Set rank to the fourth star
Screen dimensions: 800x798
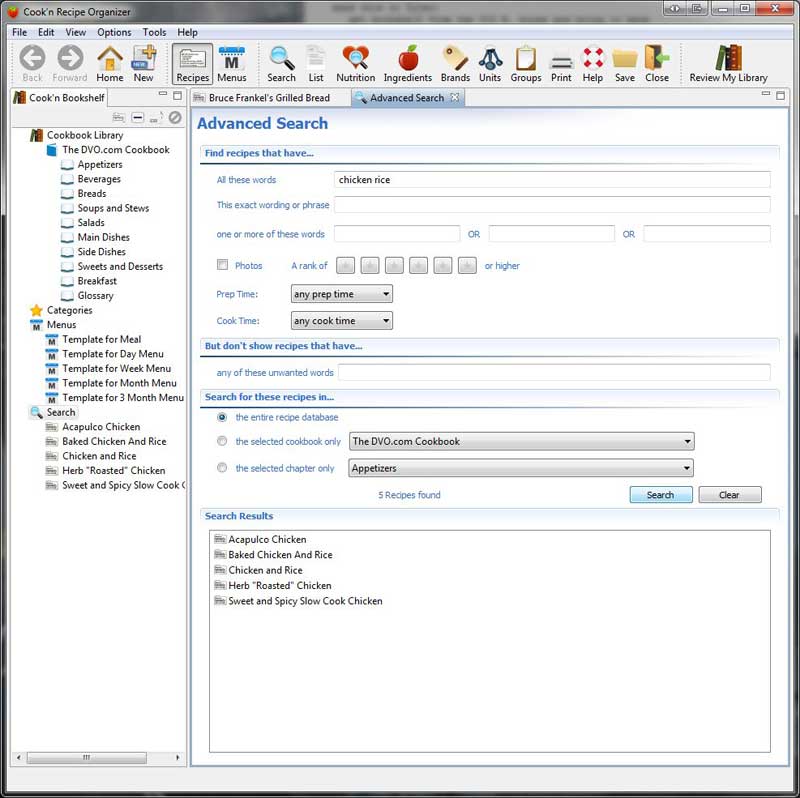[418, 265]
